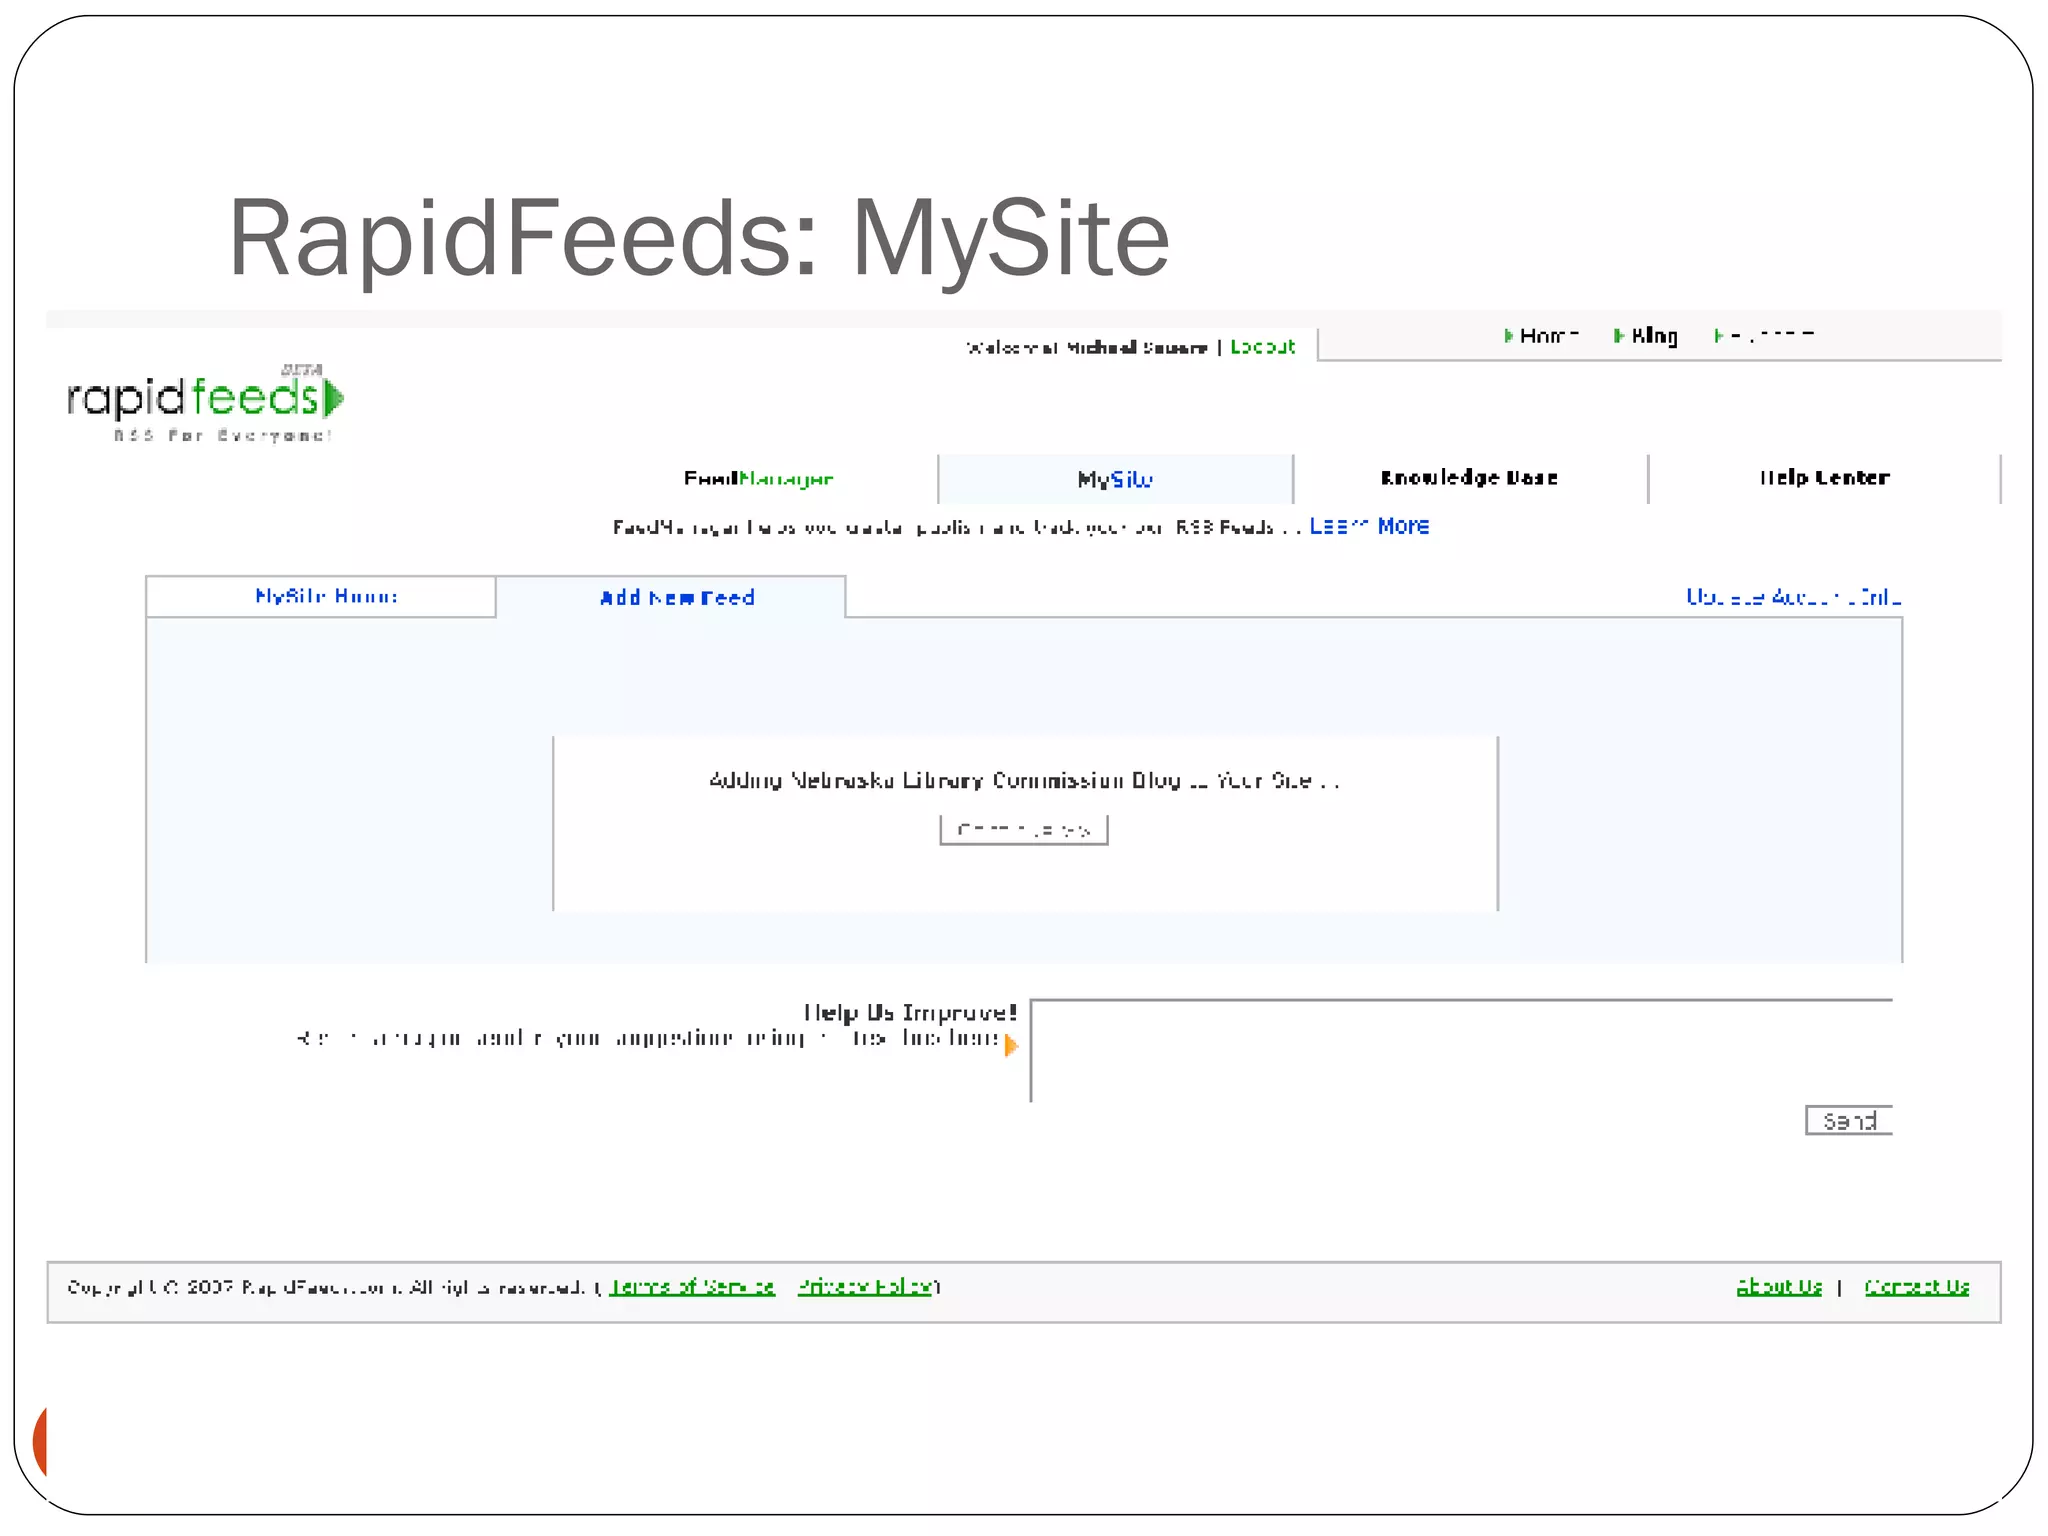Select the Add New Feed sub-tab
The width and height of the screenshot is (2048, 1536).
(671, 598)
